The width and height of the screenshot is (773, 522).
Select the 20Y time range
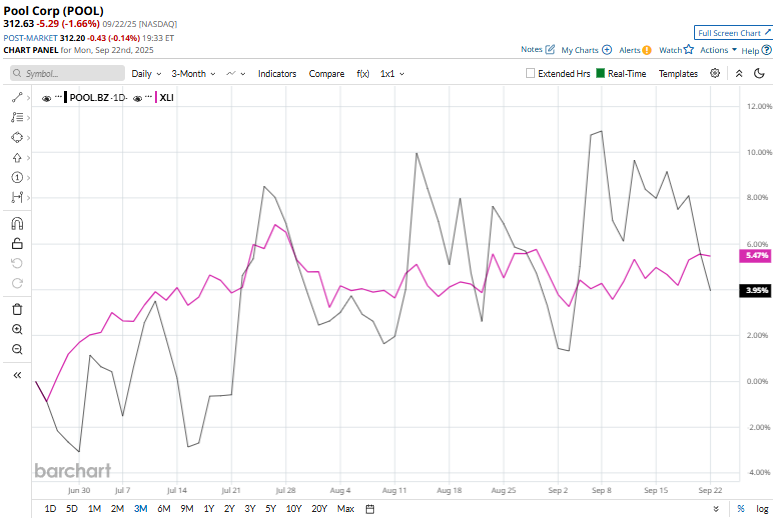coord(319,509)
